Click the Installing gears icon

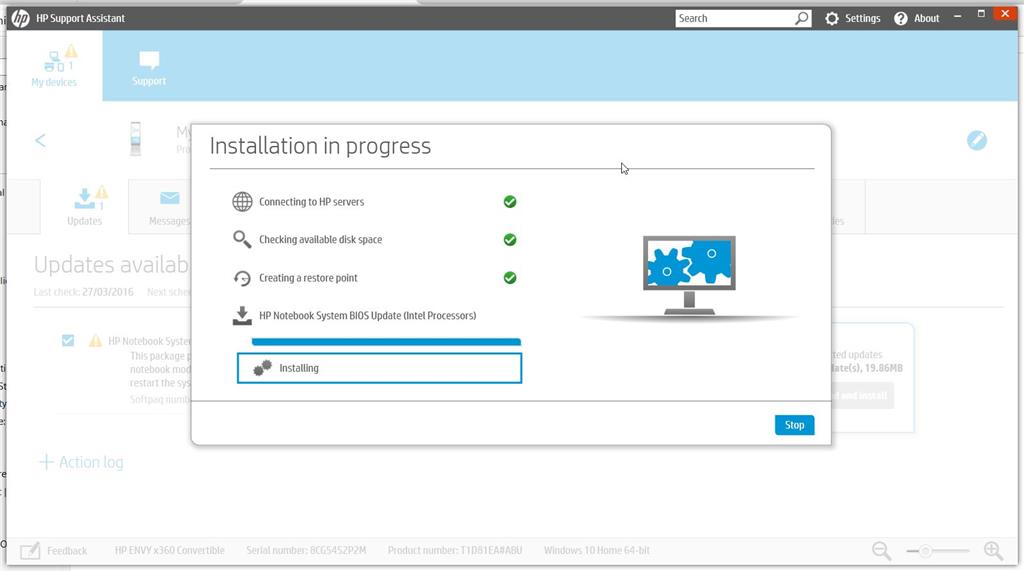coord(263,368)
